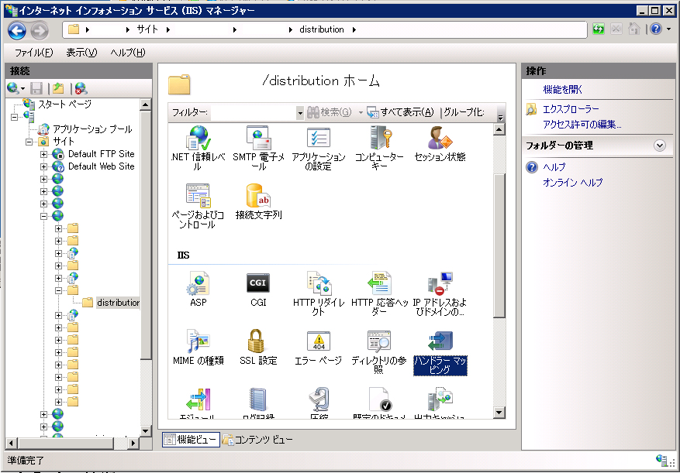Click the グループ化 dropdown label

coord(464,112)
